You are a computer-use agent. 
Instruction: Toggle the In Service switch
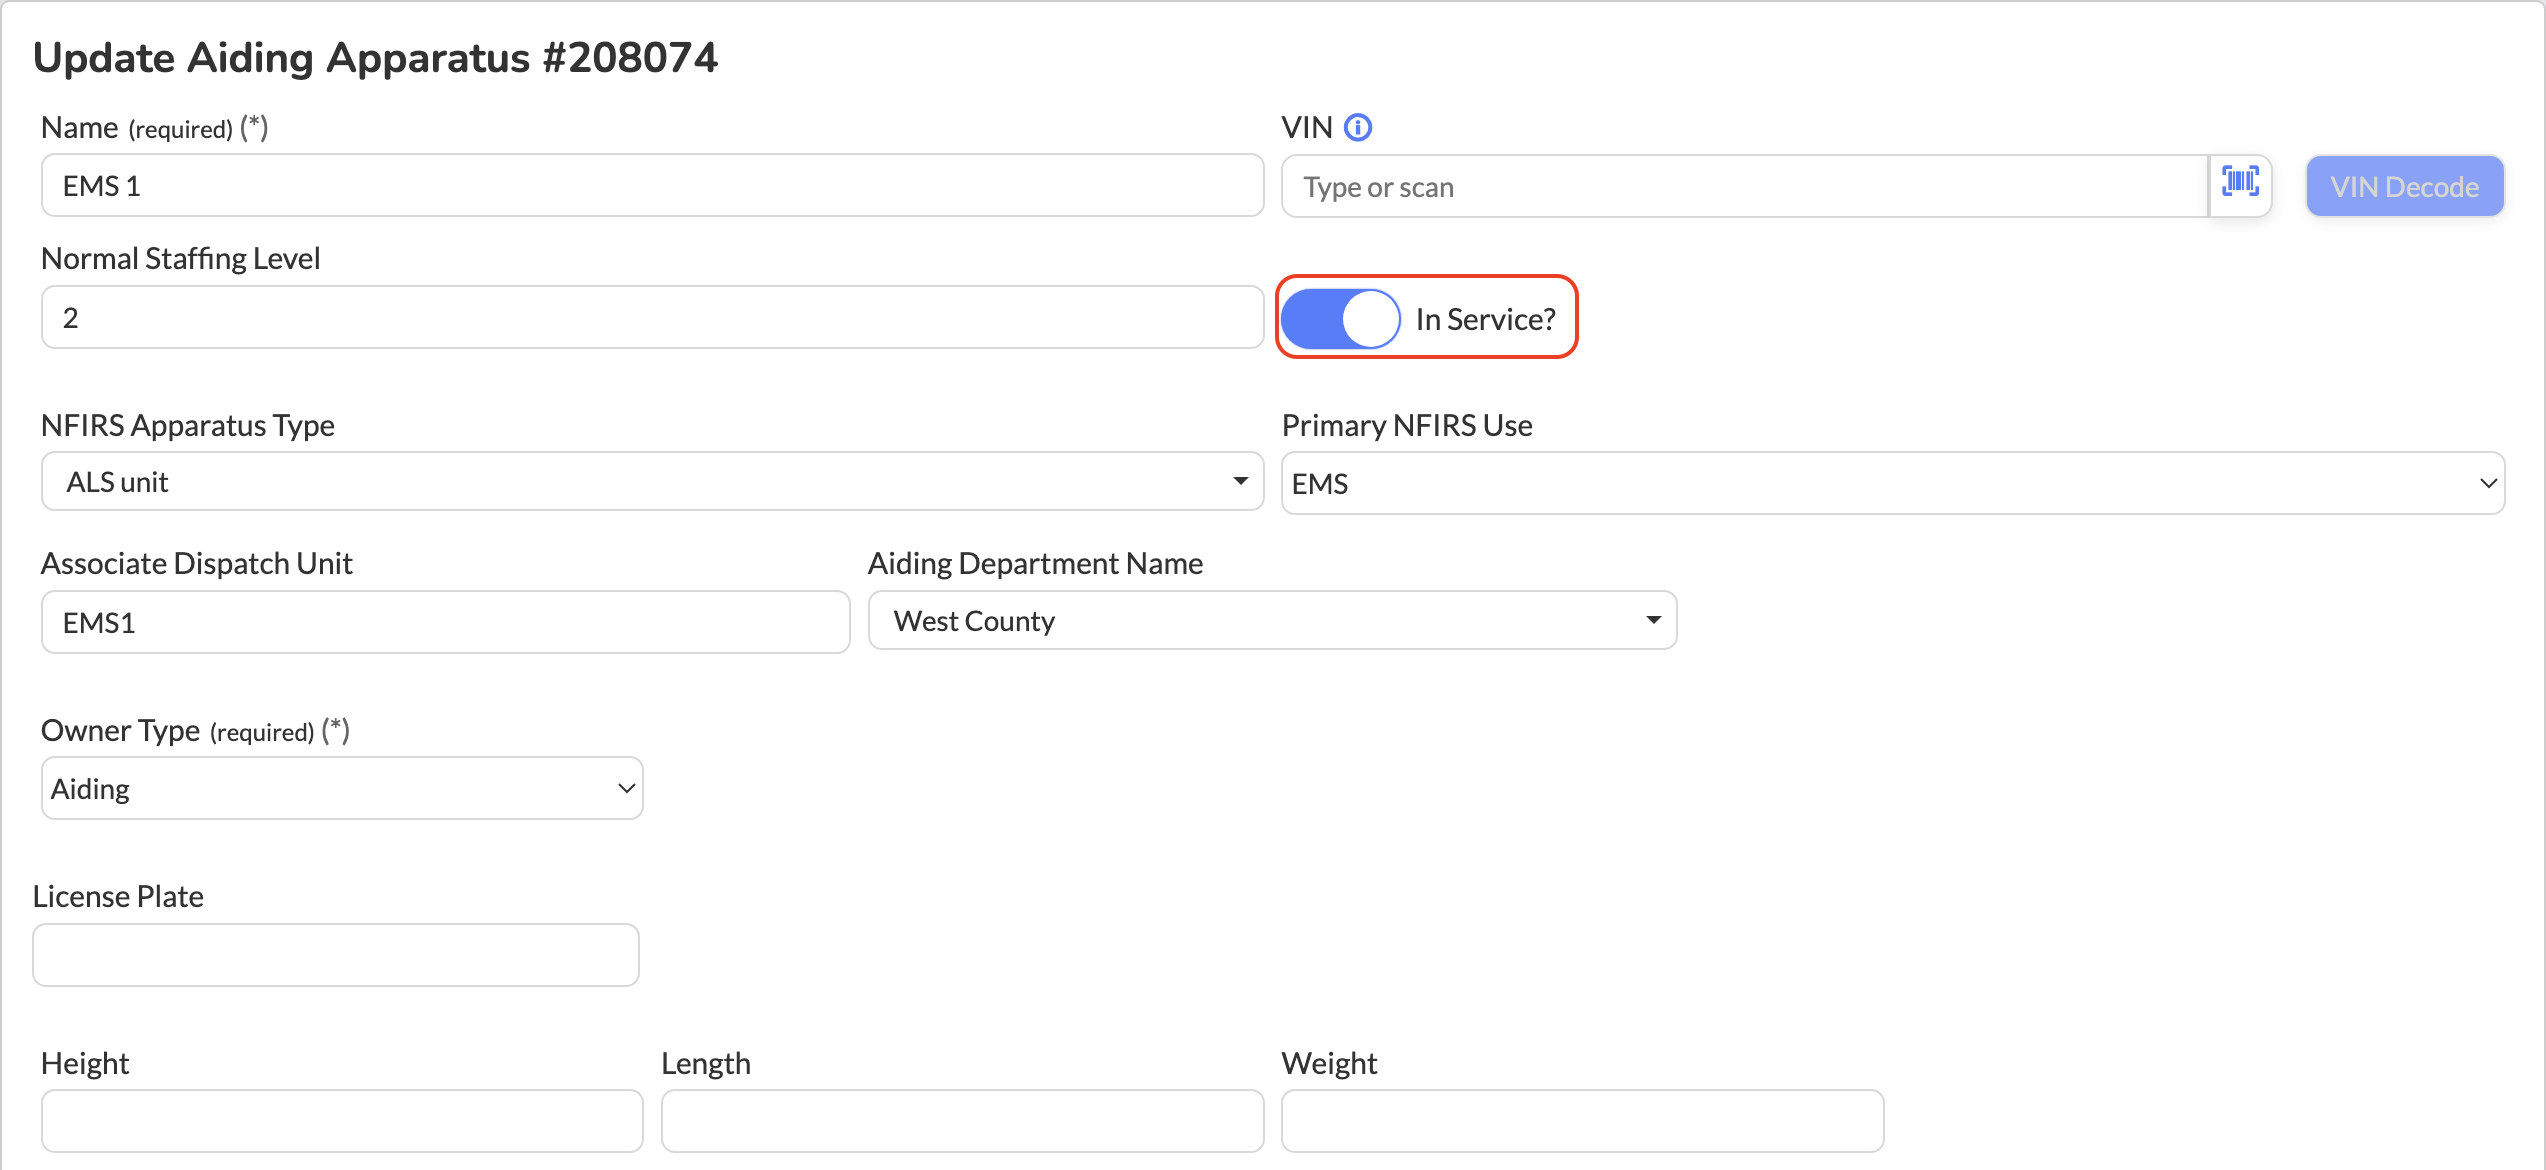pos(1340,319)
